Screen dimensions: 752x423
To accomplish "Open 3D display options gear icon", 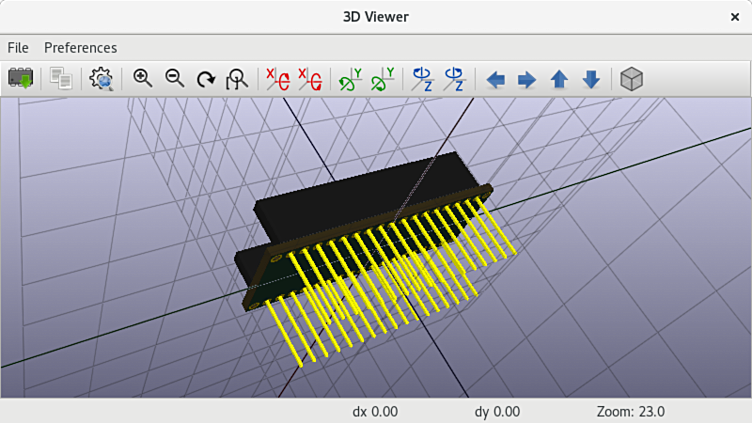I will click(101, 79).
